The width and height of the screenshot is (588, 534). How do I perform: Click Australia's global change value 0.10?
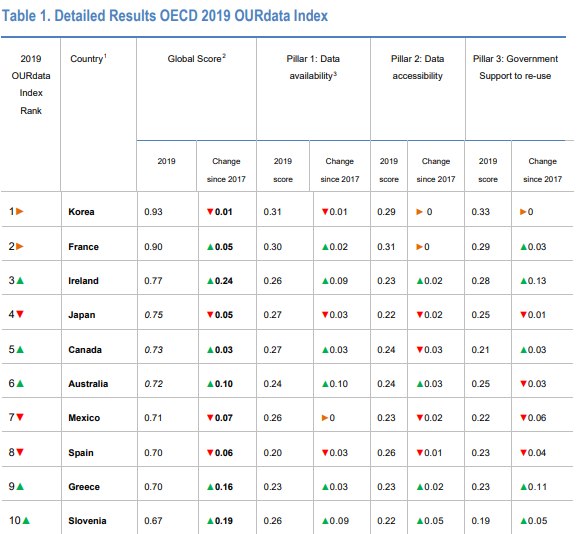(x=224, y=384)
